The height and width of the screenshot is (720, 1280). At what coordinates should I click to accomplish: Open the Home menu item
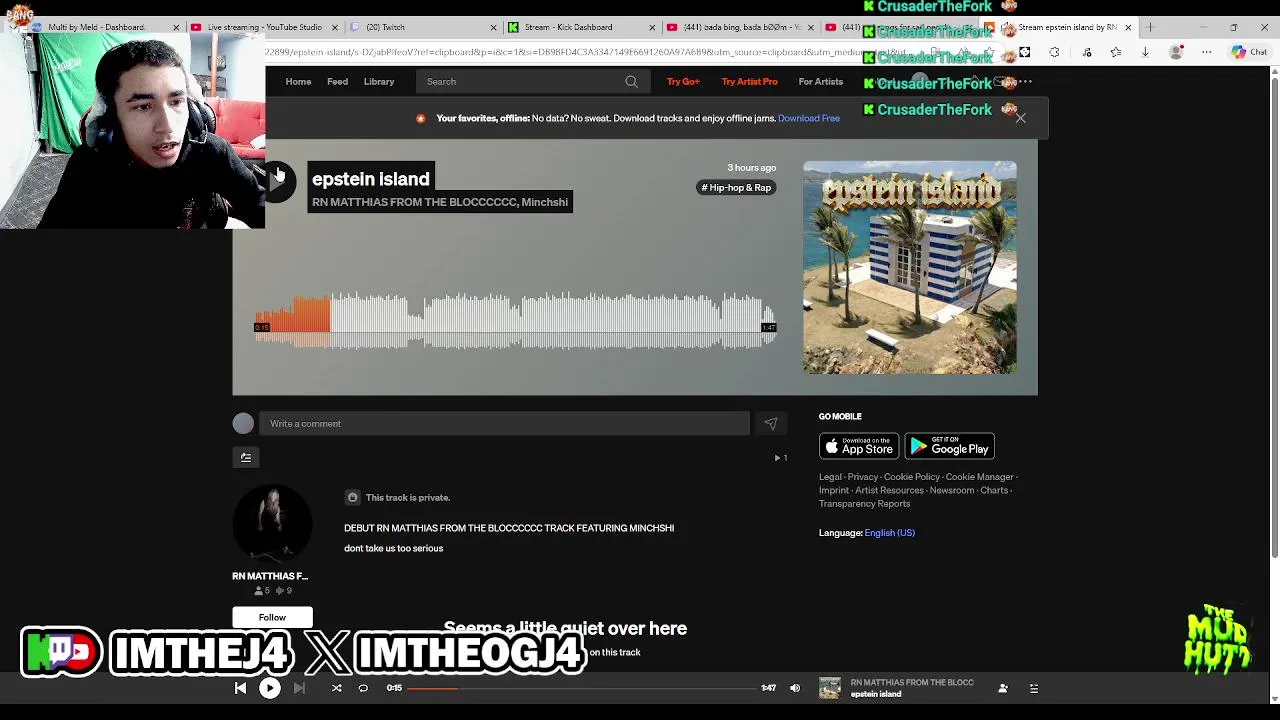click(x=298, y=82)
